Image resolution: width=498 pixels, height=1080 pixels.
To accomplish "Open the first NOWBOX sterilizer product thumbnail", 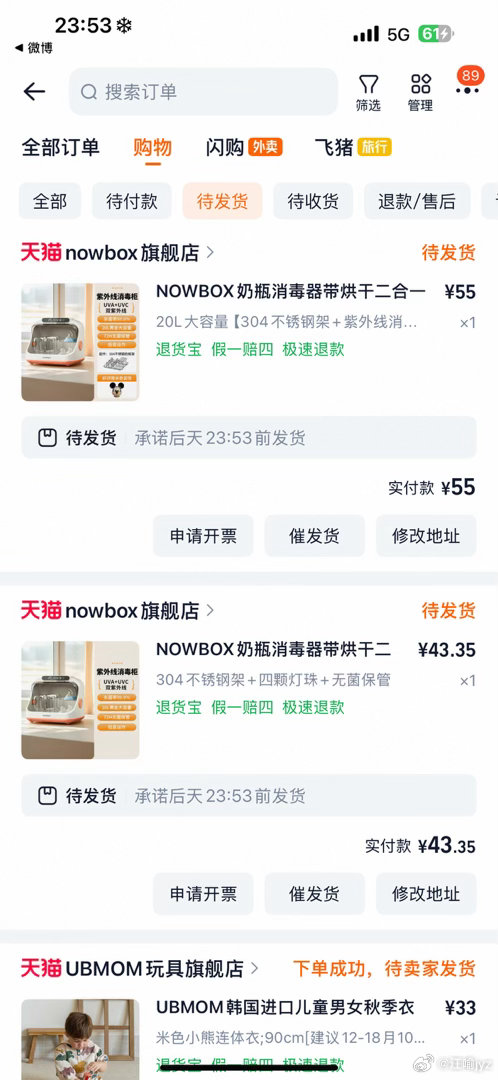I will tap(80, 342).
